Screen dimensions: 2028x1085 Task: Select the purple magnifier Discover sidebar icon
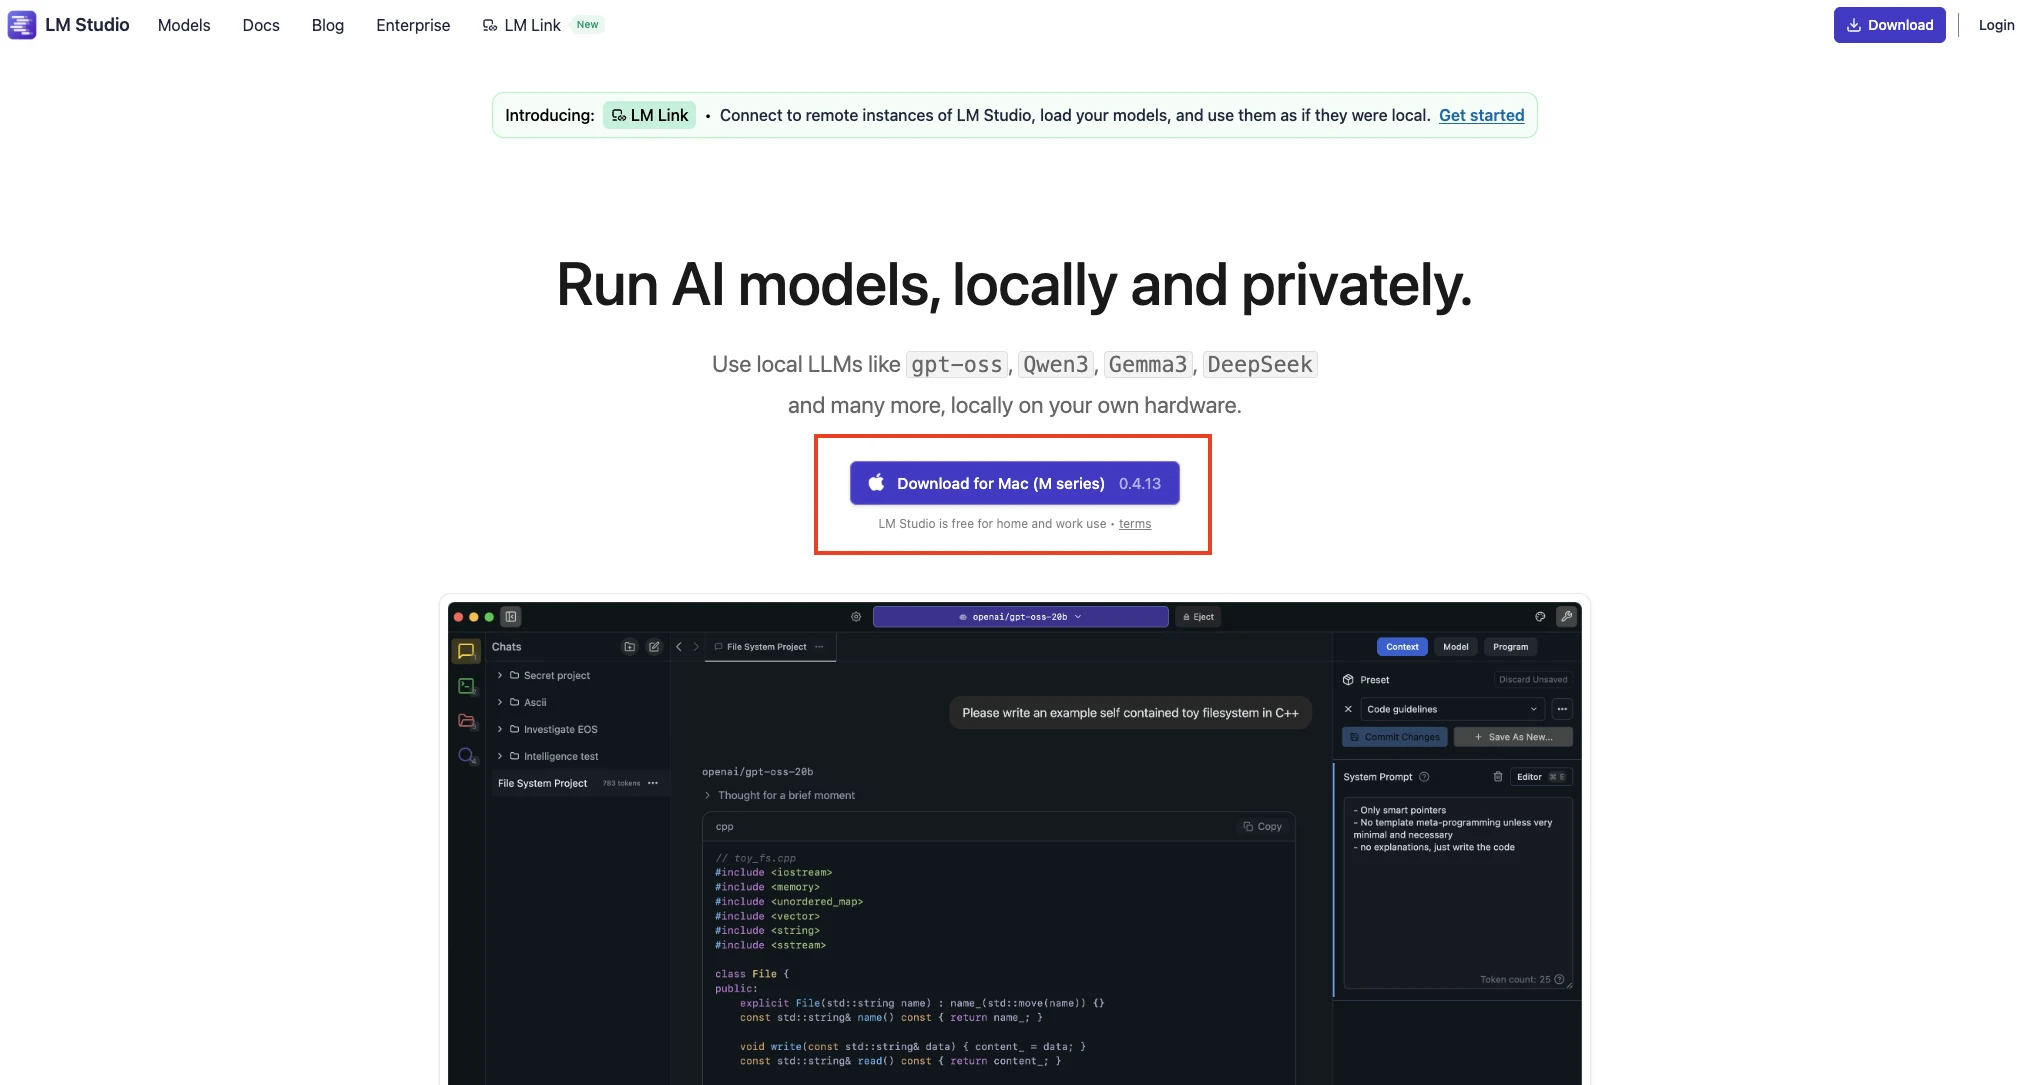(466, 756)
